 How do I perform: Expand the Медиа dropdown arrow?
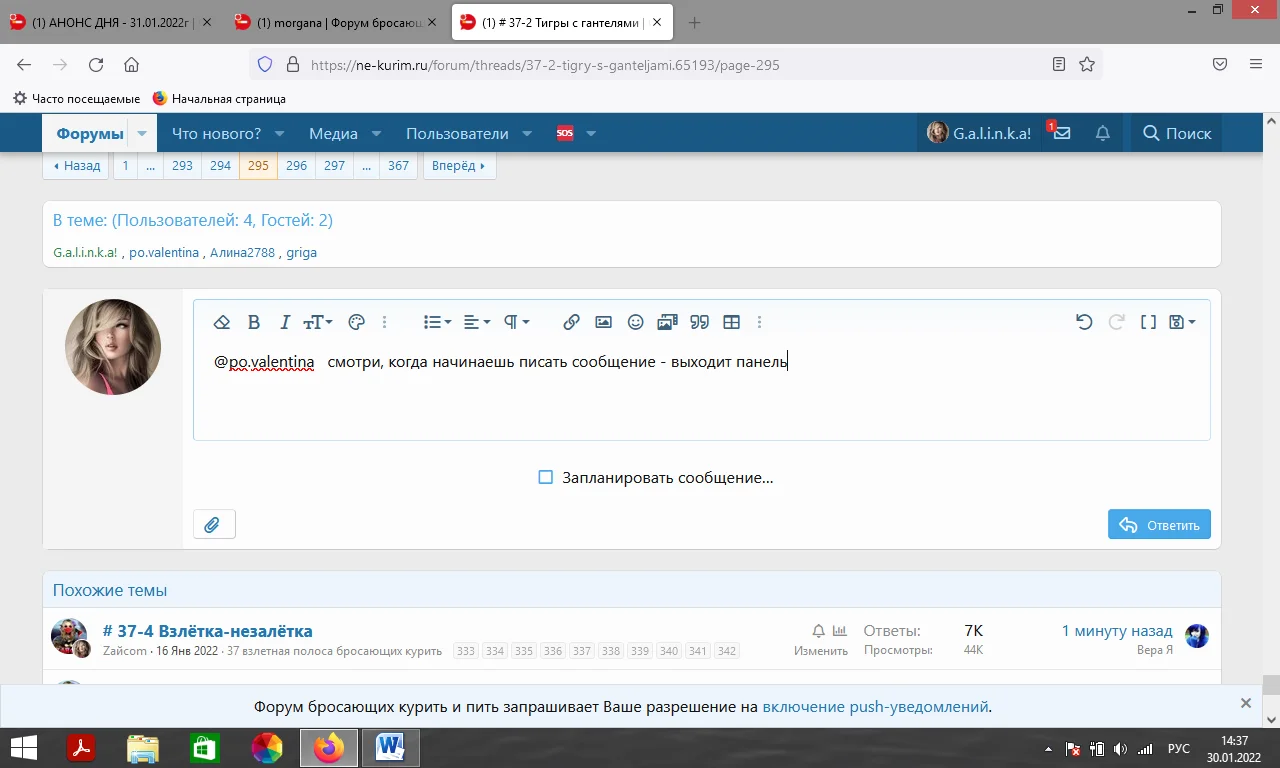pyautogui.click(x=376, y=133)
